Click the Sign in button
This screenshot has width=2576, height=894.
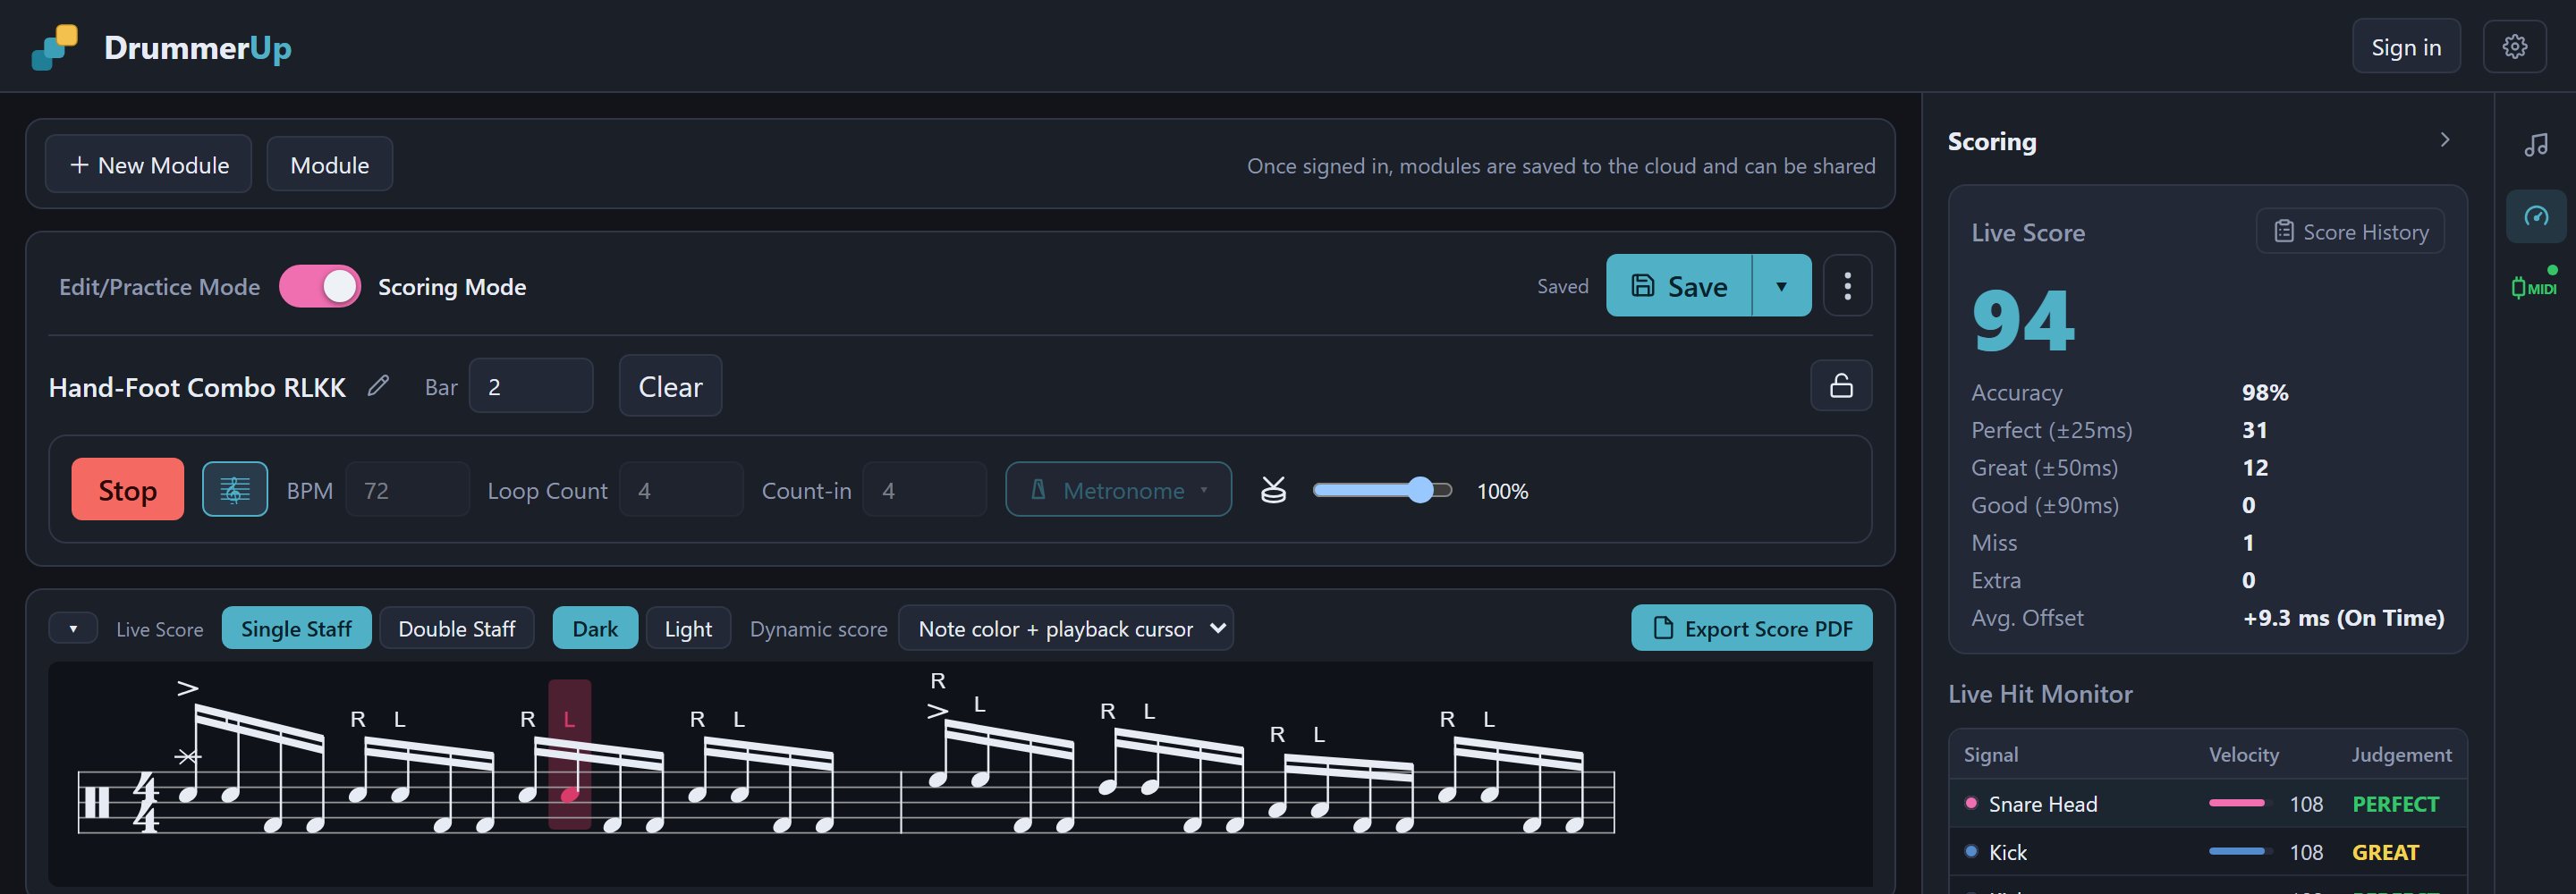pyautogui.click(x=2405, y=47)
